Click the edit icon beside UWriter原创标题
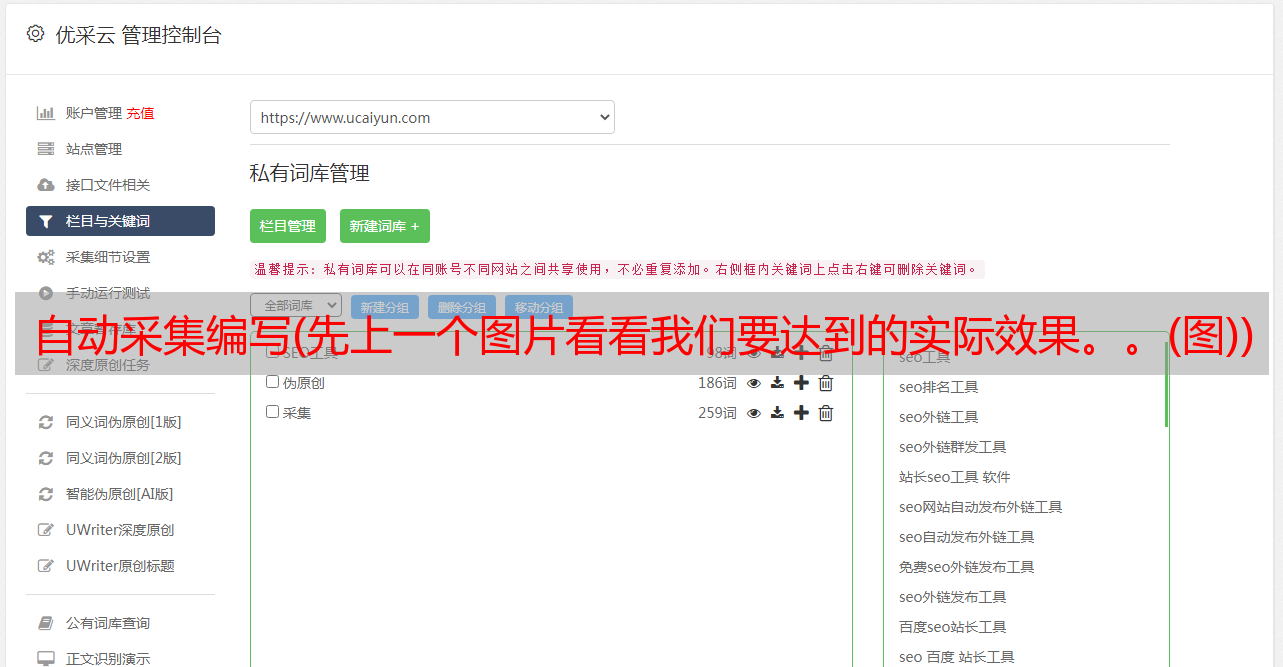Image resolution: width=1283 pixels, height=667 pixels. (46, 566)
